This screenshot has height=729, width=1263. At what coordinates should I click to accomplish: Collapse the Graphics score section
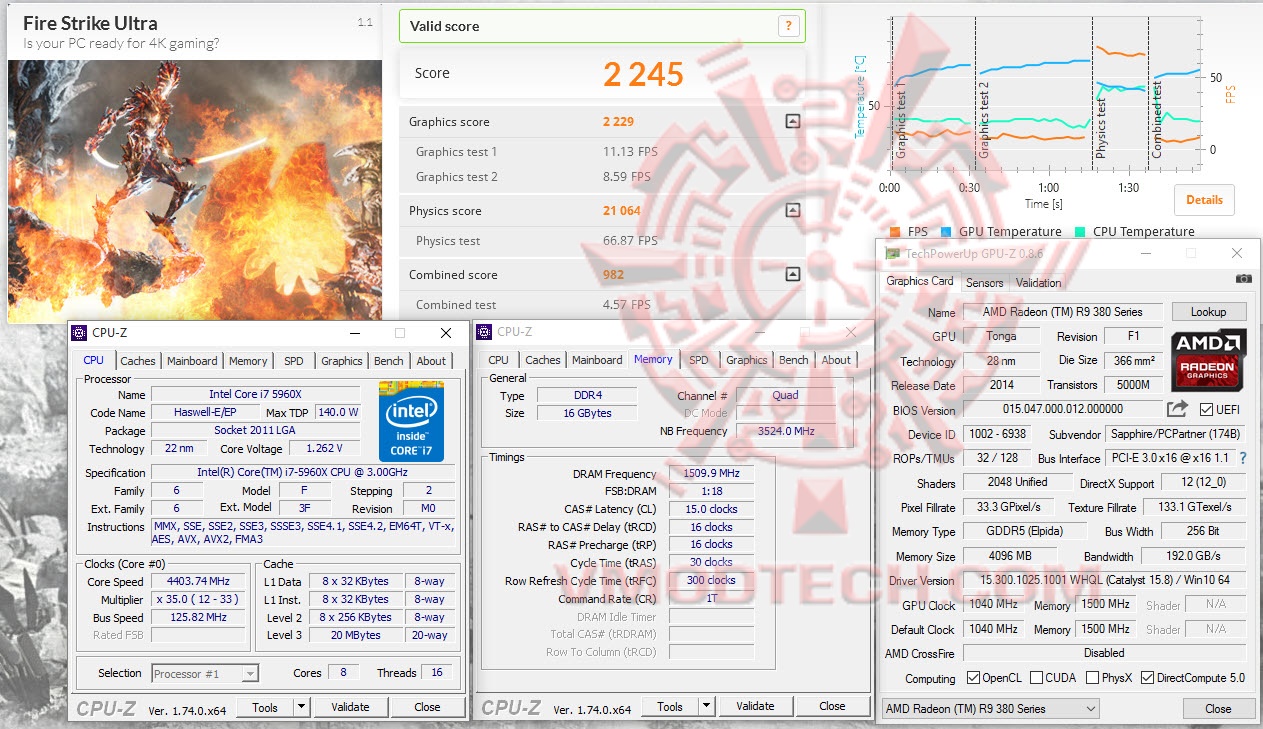tap(792, 122)
